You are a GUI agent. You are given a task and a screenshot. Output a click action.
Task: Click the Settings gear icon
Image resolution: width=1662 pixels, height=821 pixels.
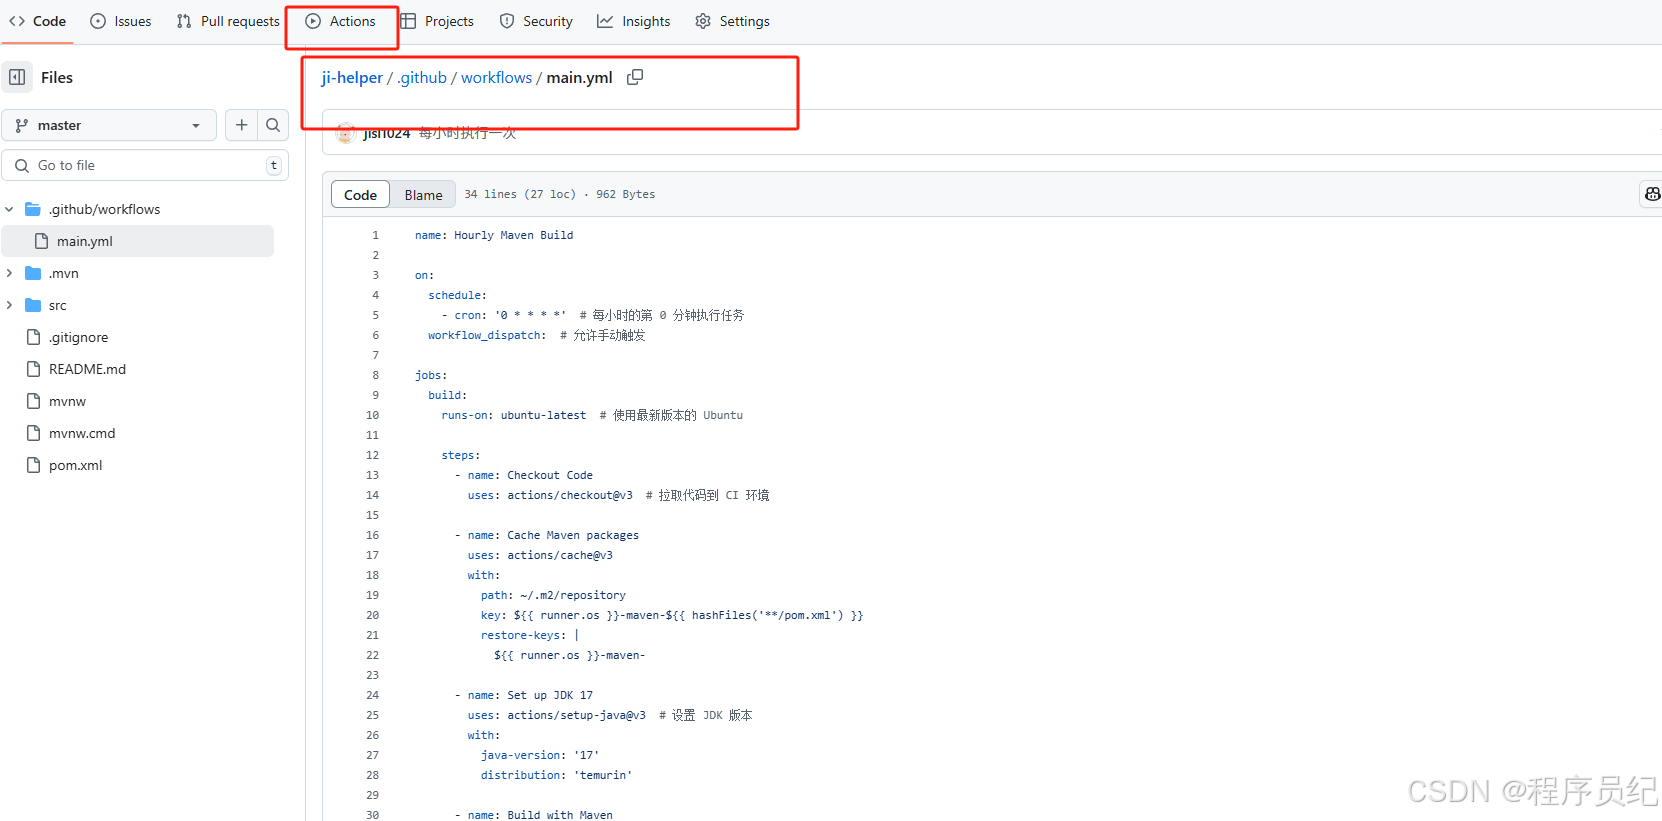703,21
